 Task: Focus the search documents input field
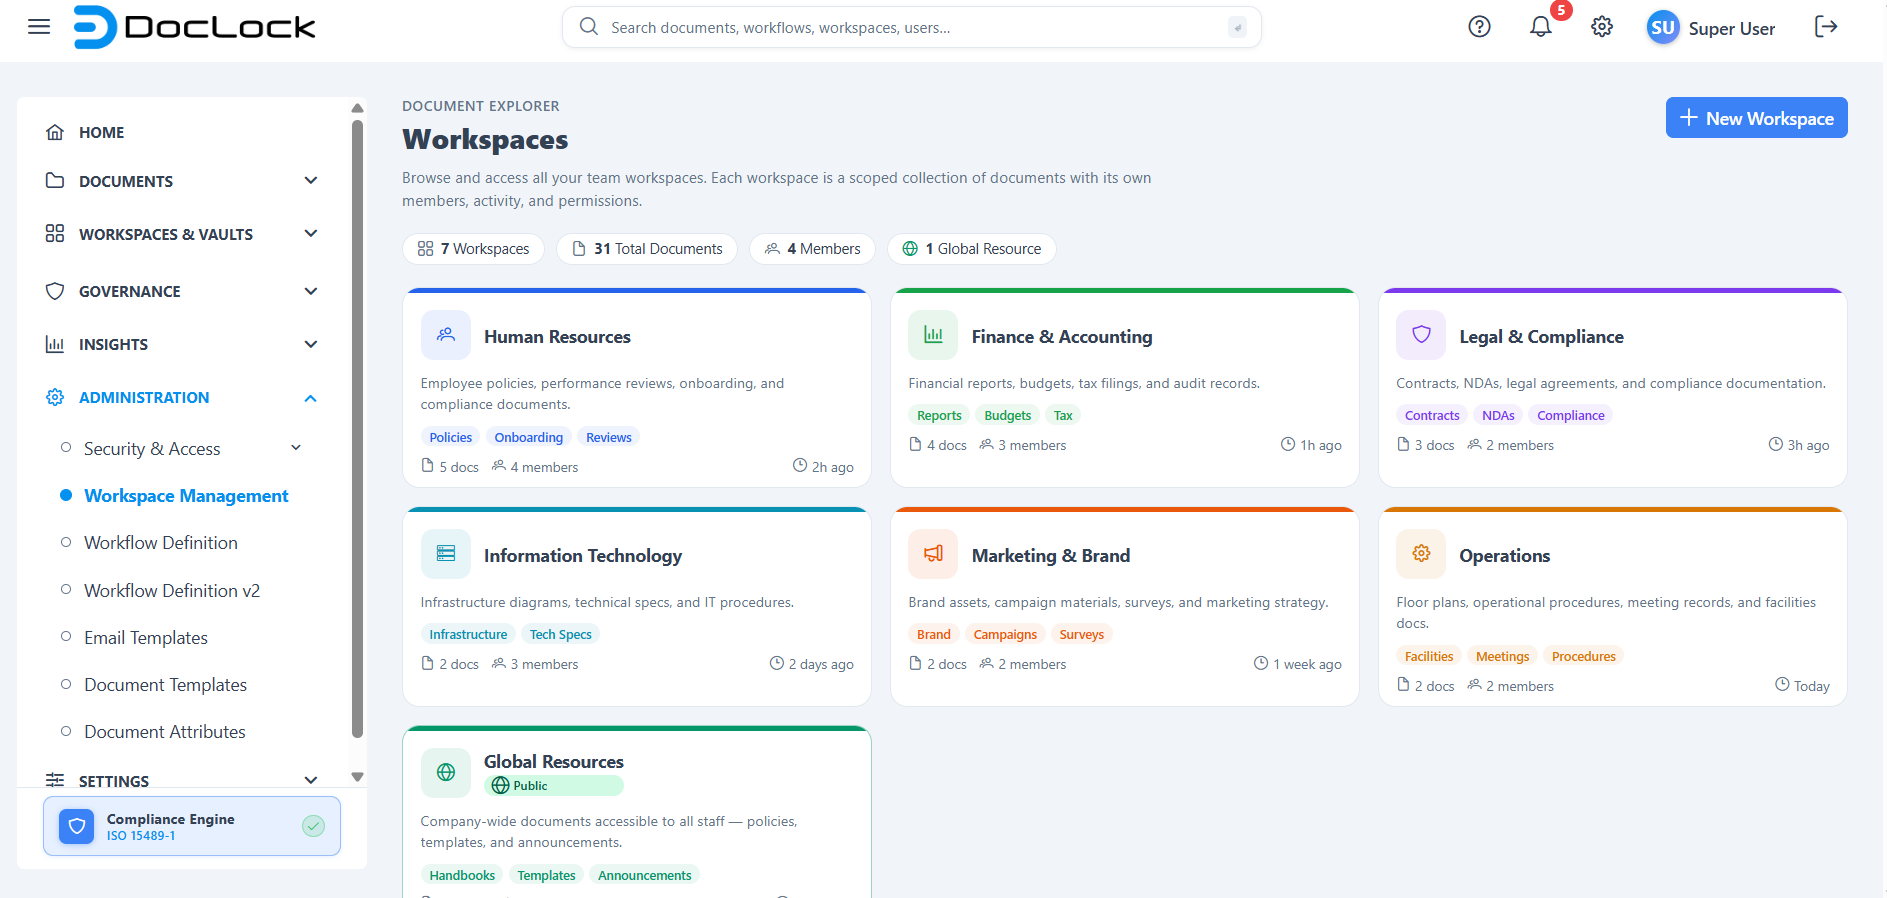coord(912,27)
